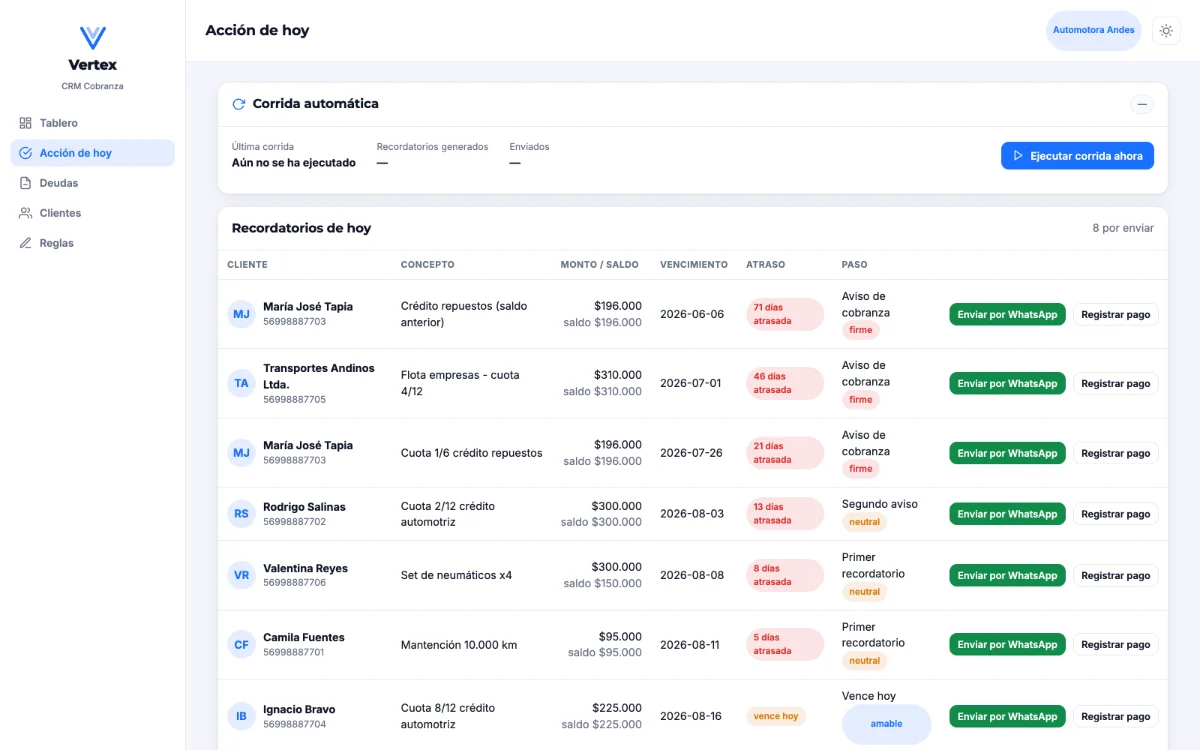
Task: Click the RS avatar of Rodrigo Salinas
Action: (x=241, y=514)
